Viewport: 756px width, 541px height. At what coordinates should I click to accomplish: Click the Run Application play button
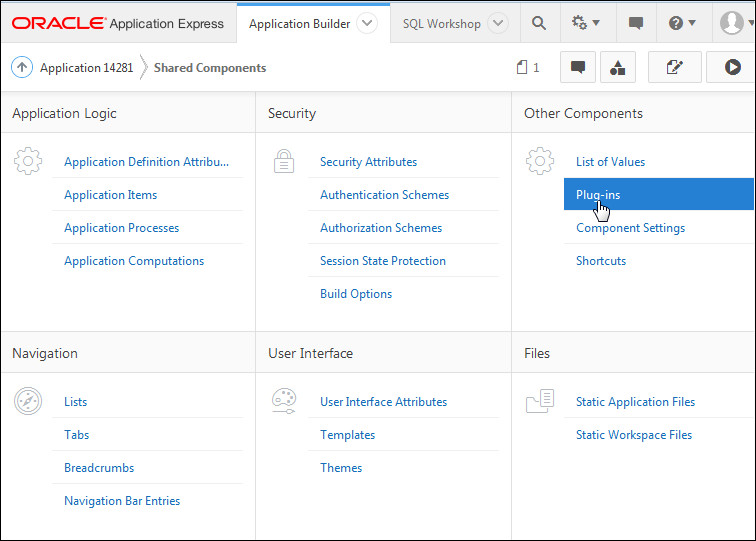(732, 68)
